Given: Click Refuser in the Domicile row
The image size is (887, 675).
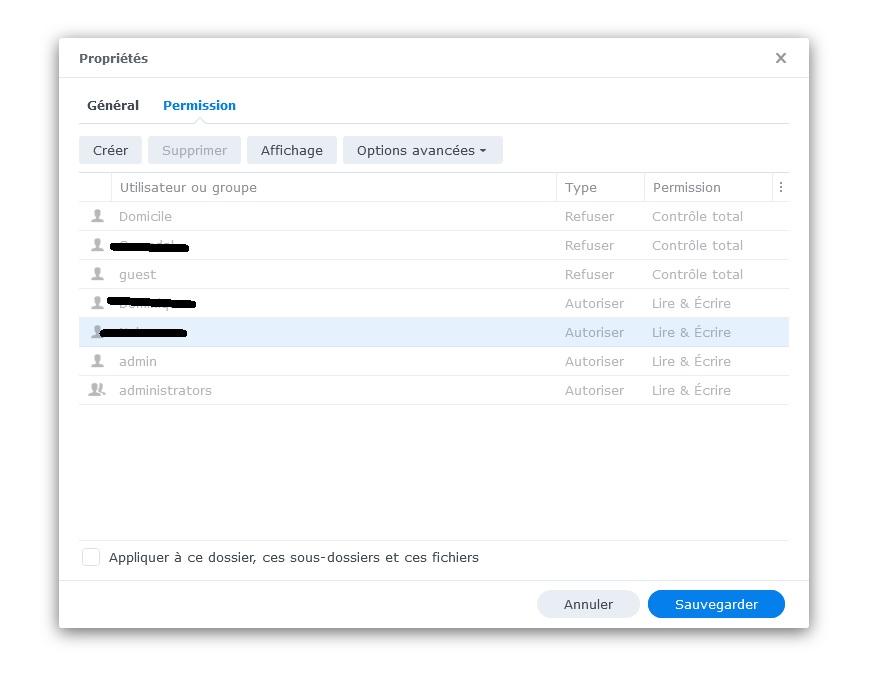Looking at the screenshot, I should 589,216.
